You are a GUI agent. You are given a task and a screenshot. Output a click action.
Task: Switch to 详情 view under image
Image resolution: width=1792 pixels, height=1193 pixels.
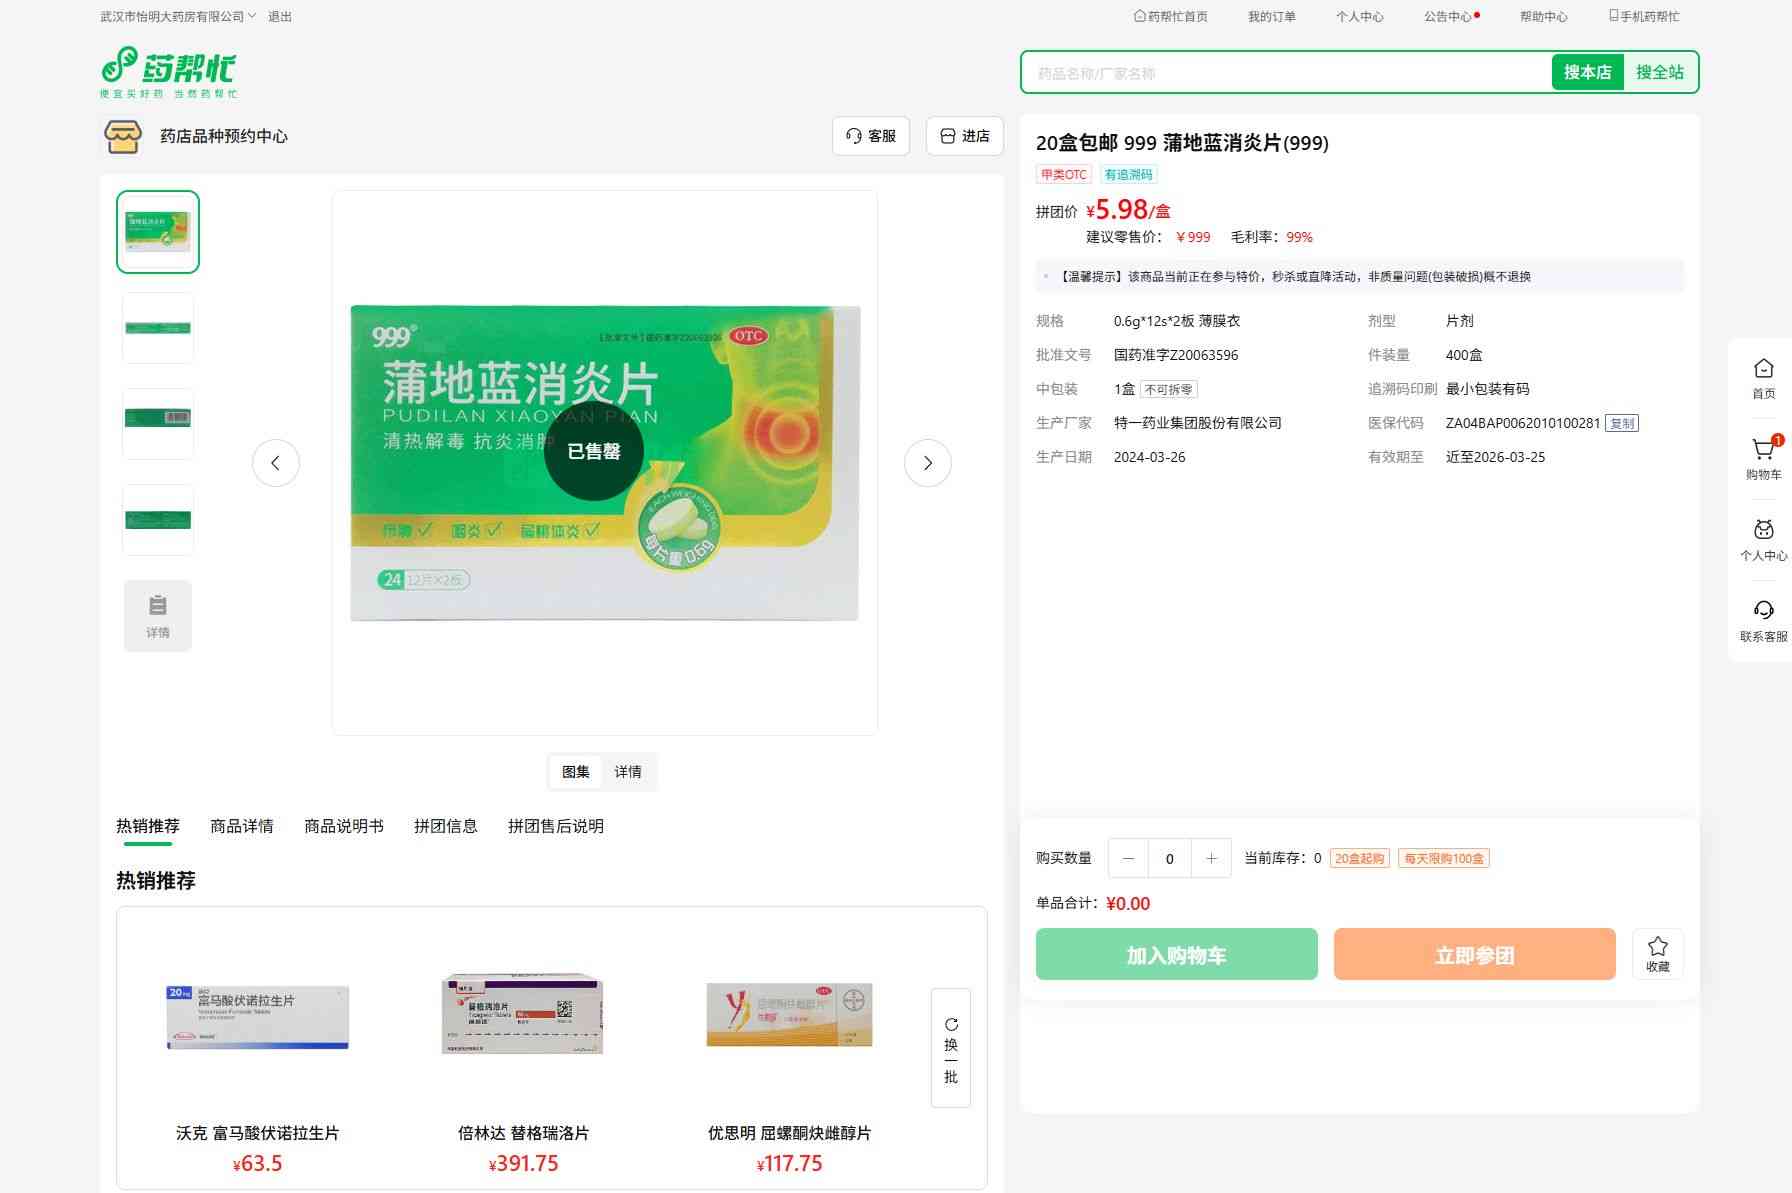[x=628, y=772]
